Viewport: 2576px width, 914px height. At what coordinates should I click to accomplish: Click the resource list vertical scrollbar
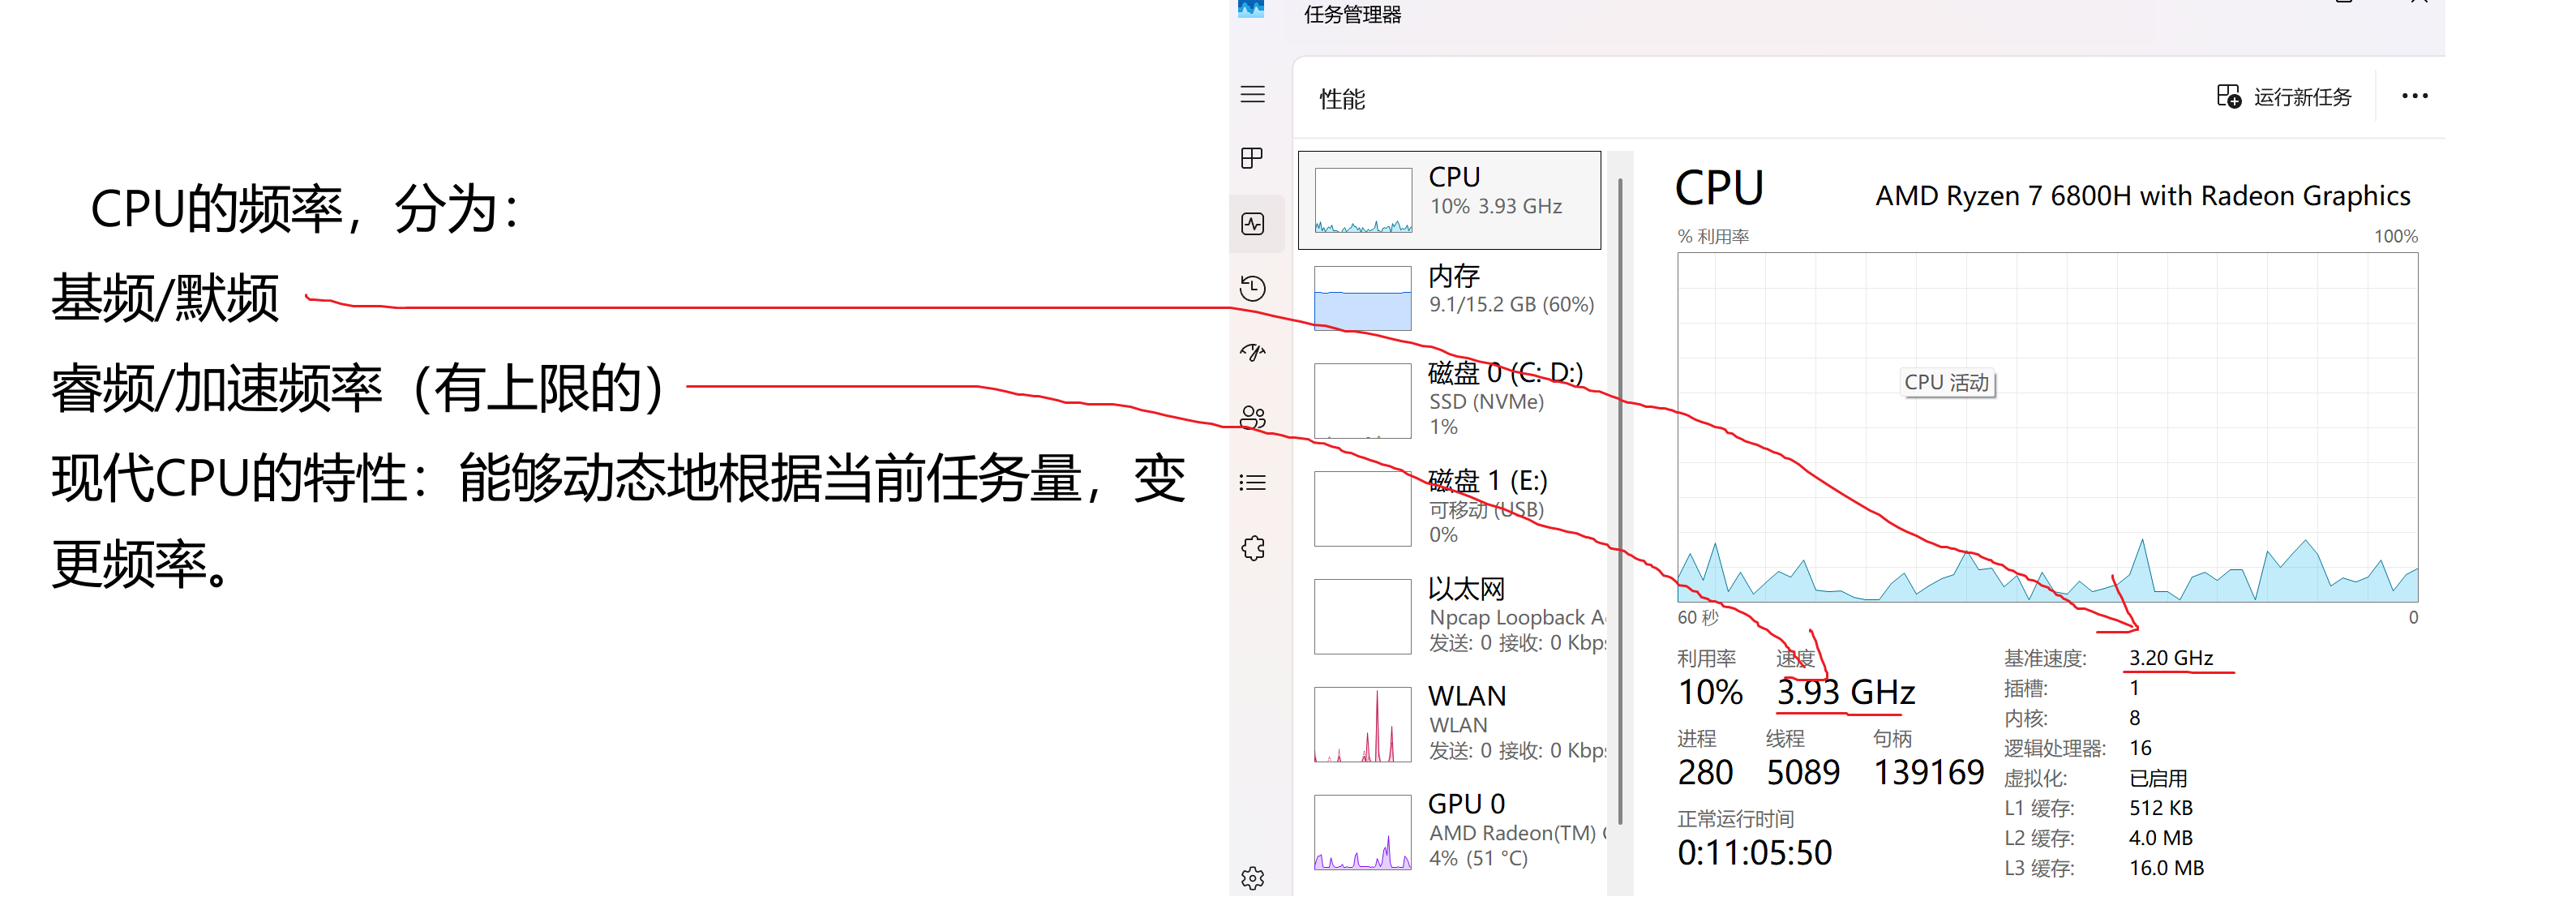(1619, 500)
